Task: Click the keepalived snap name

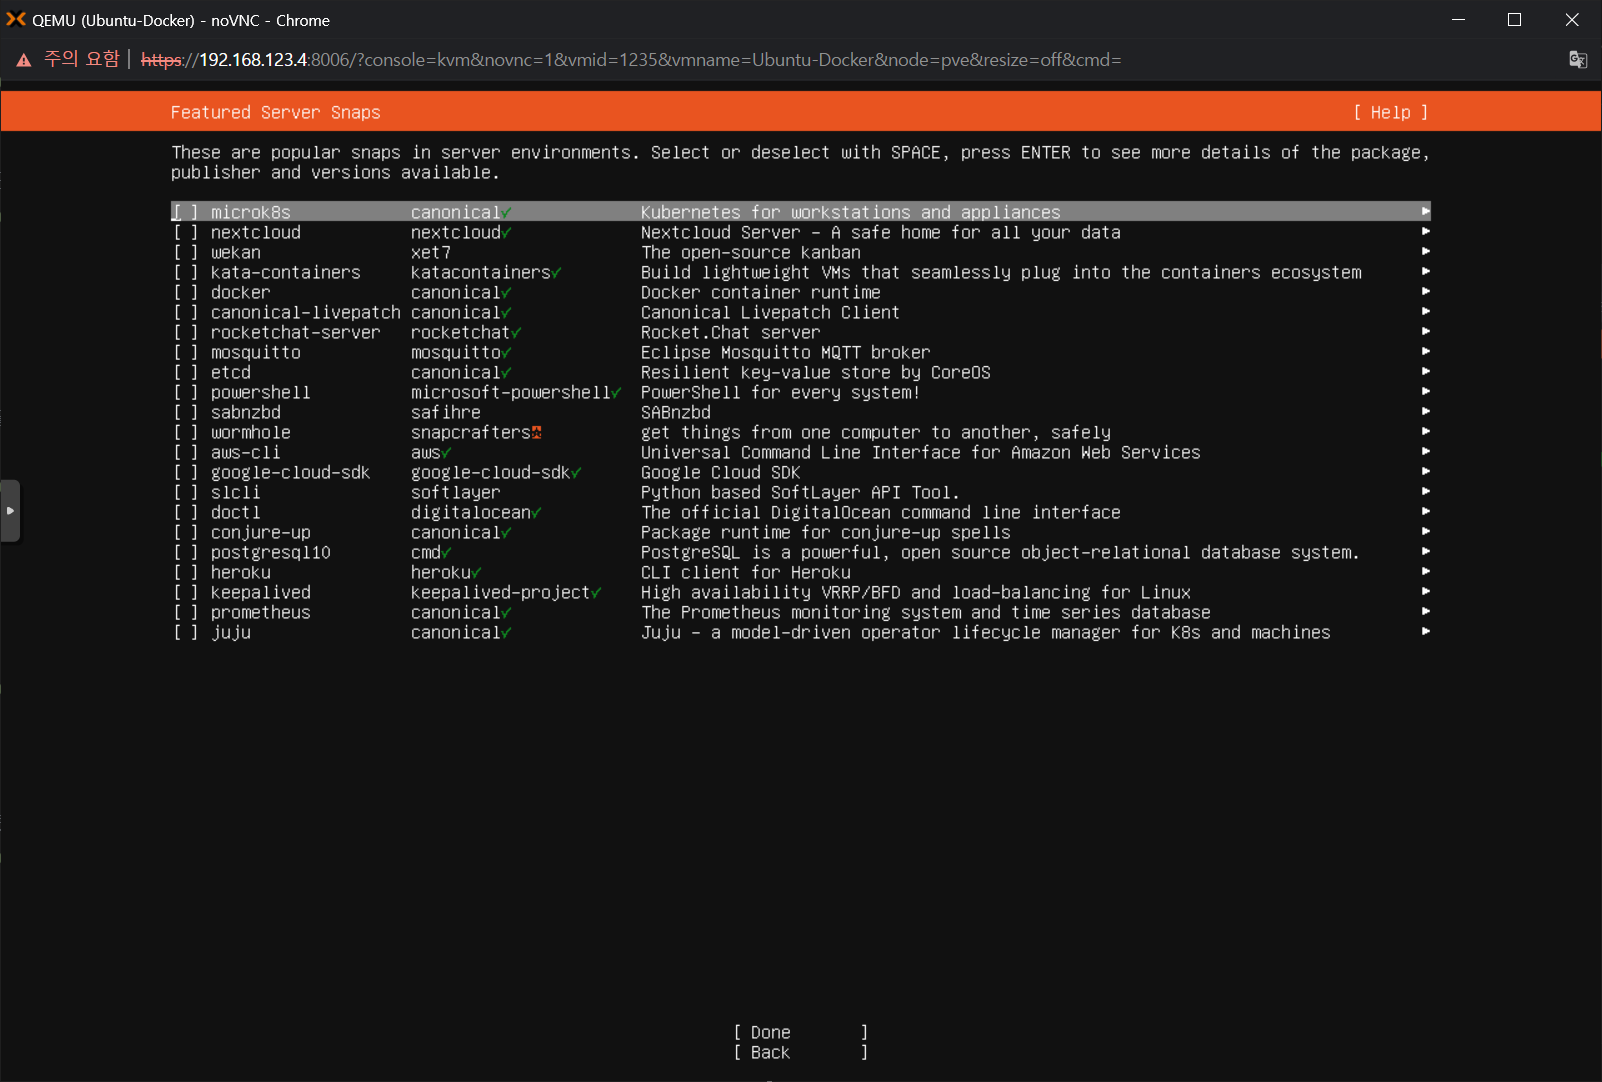Action: pos(261,593)
